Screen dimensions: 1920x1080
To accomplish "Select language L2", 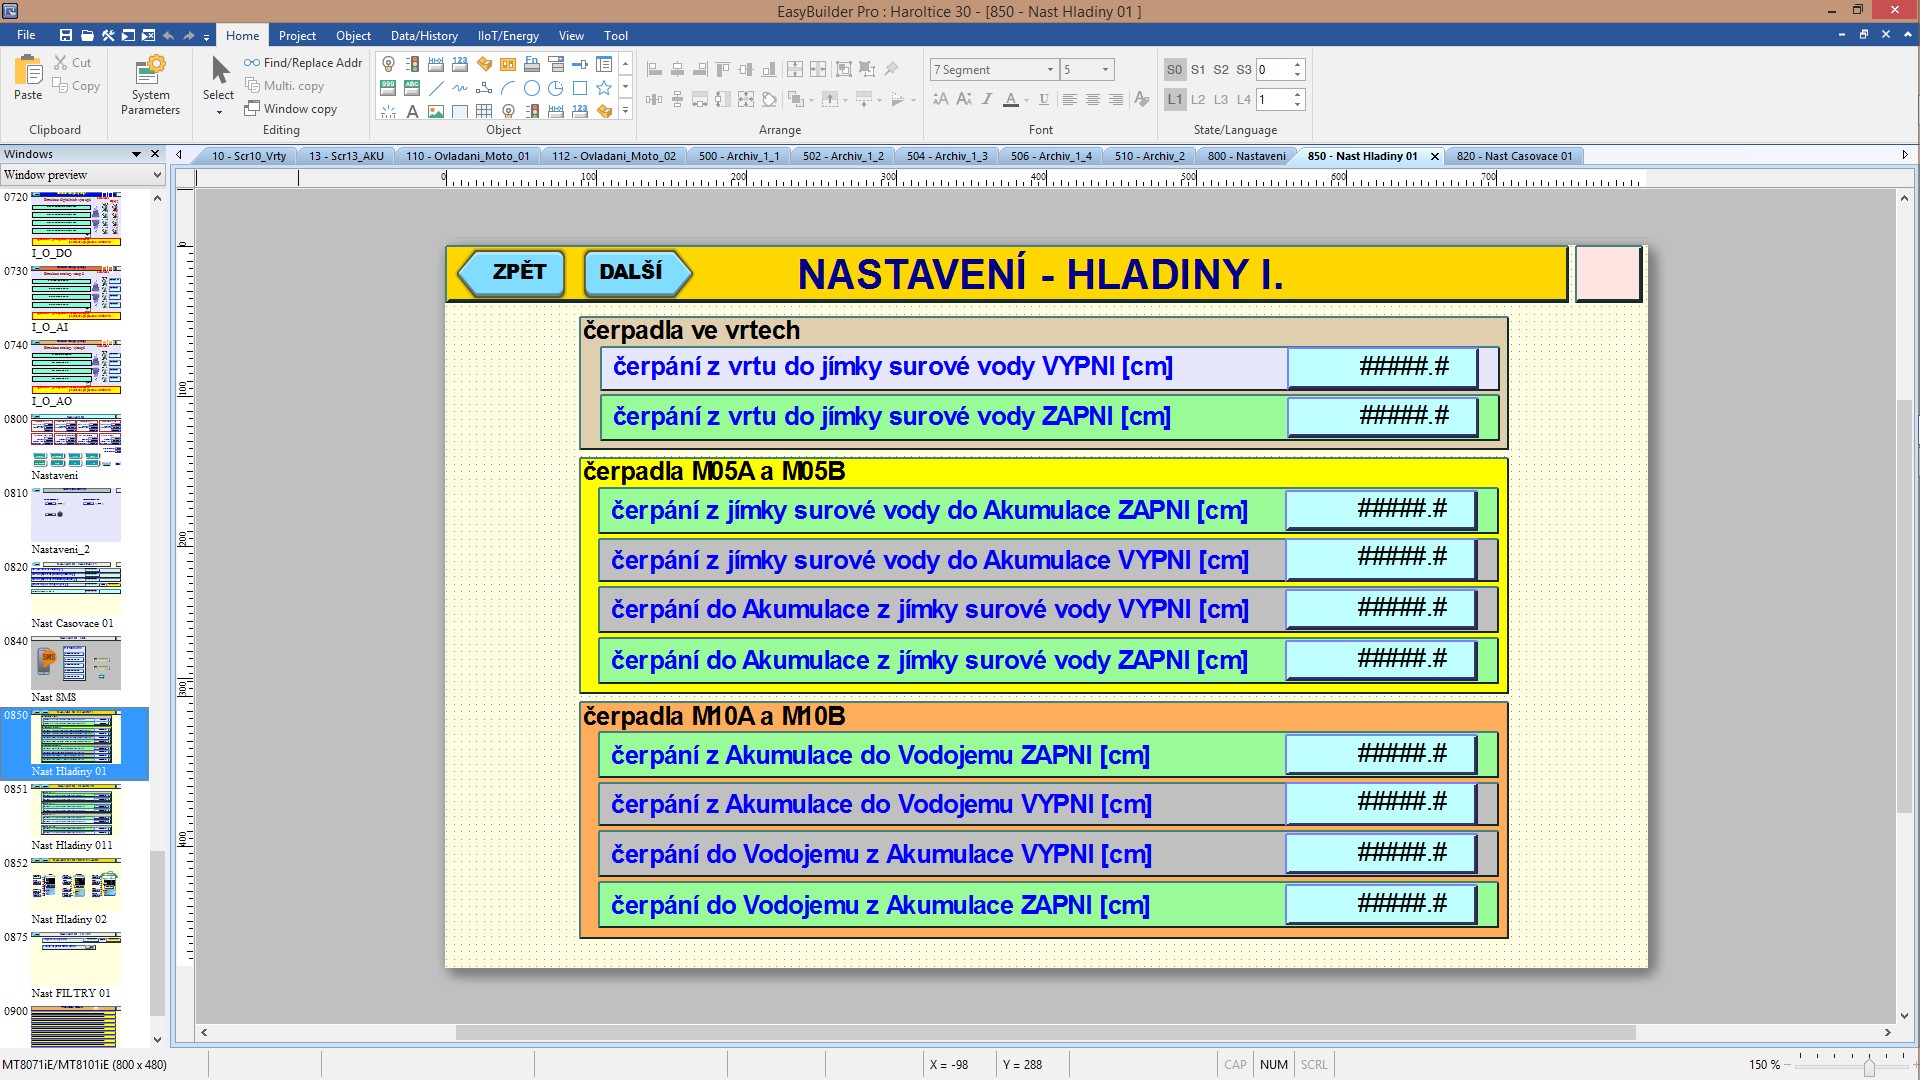I will 1198,99.
